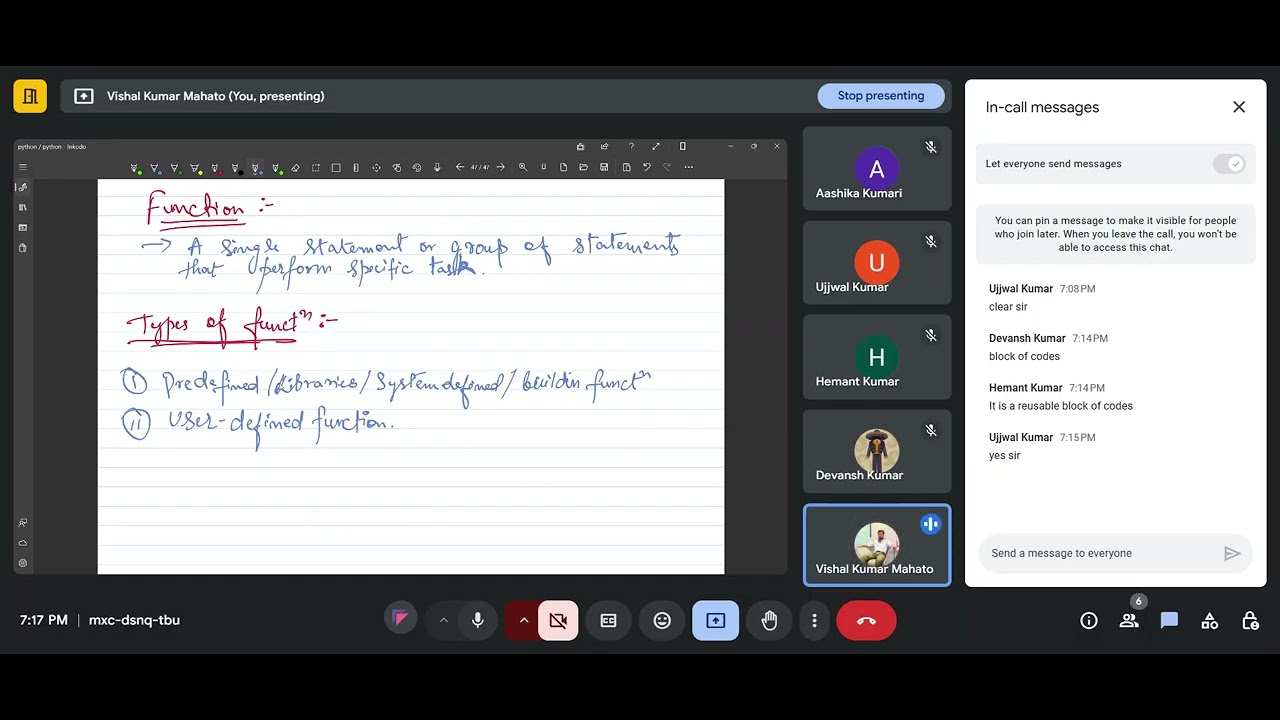
Task: Click 'It is a reusable block of codes' message
Action: coord(1061,406)
